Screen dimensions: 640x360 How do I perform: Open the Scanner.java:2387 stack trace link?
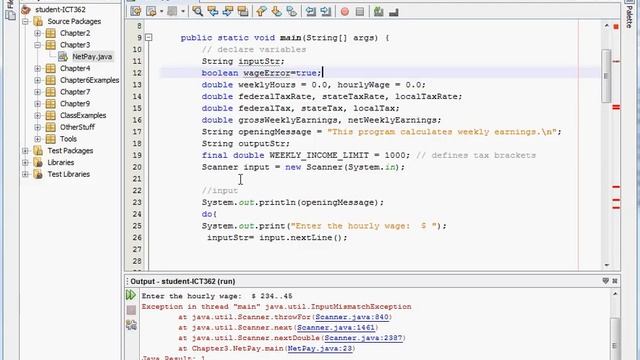pyautogui.click(x=363, y=338)
